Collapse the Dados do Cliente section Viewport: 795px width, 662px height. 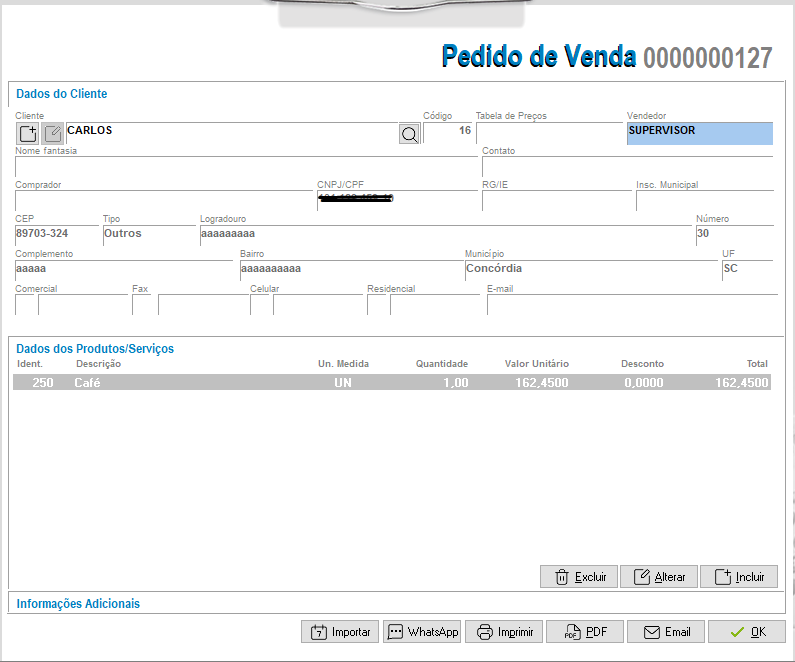click(62, 94)
